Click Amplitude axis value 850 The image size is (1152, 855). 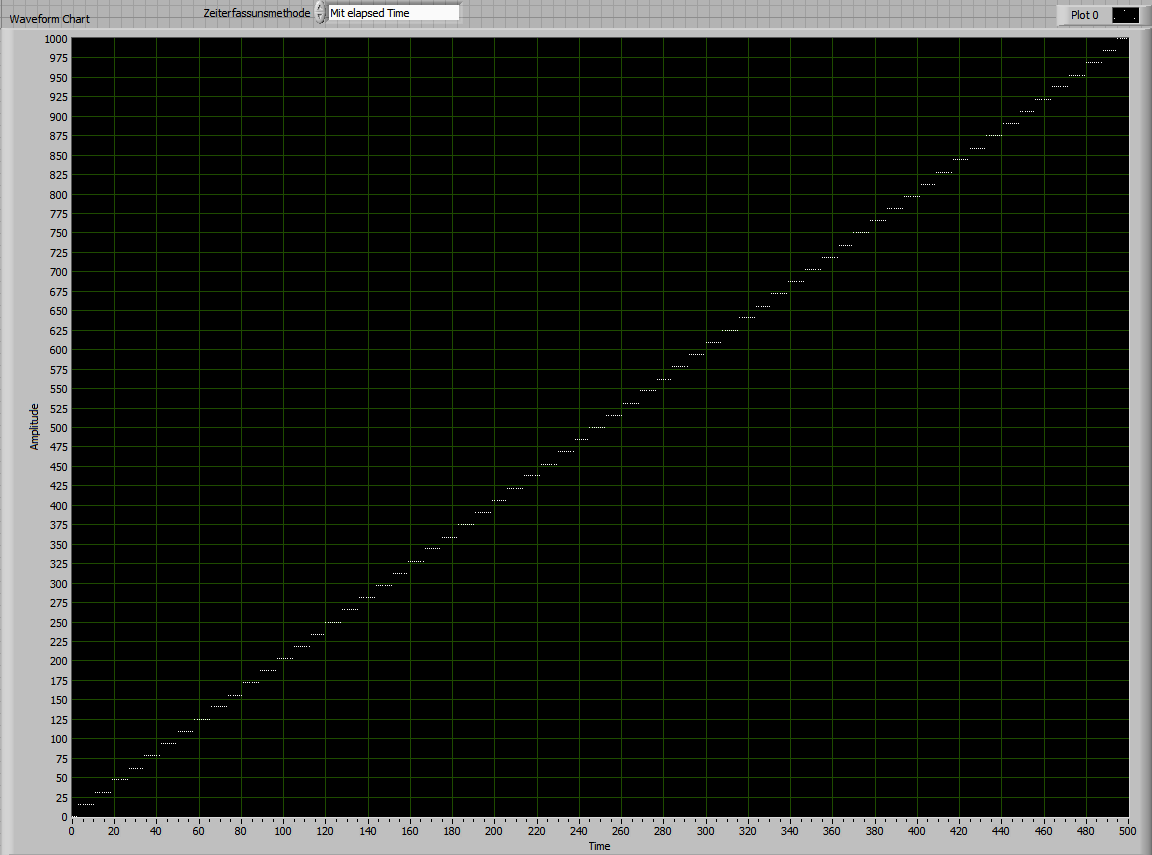pyautogui.click(x=59, y=156)
